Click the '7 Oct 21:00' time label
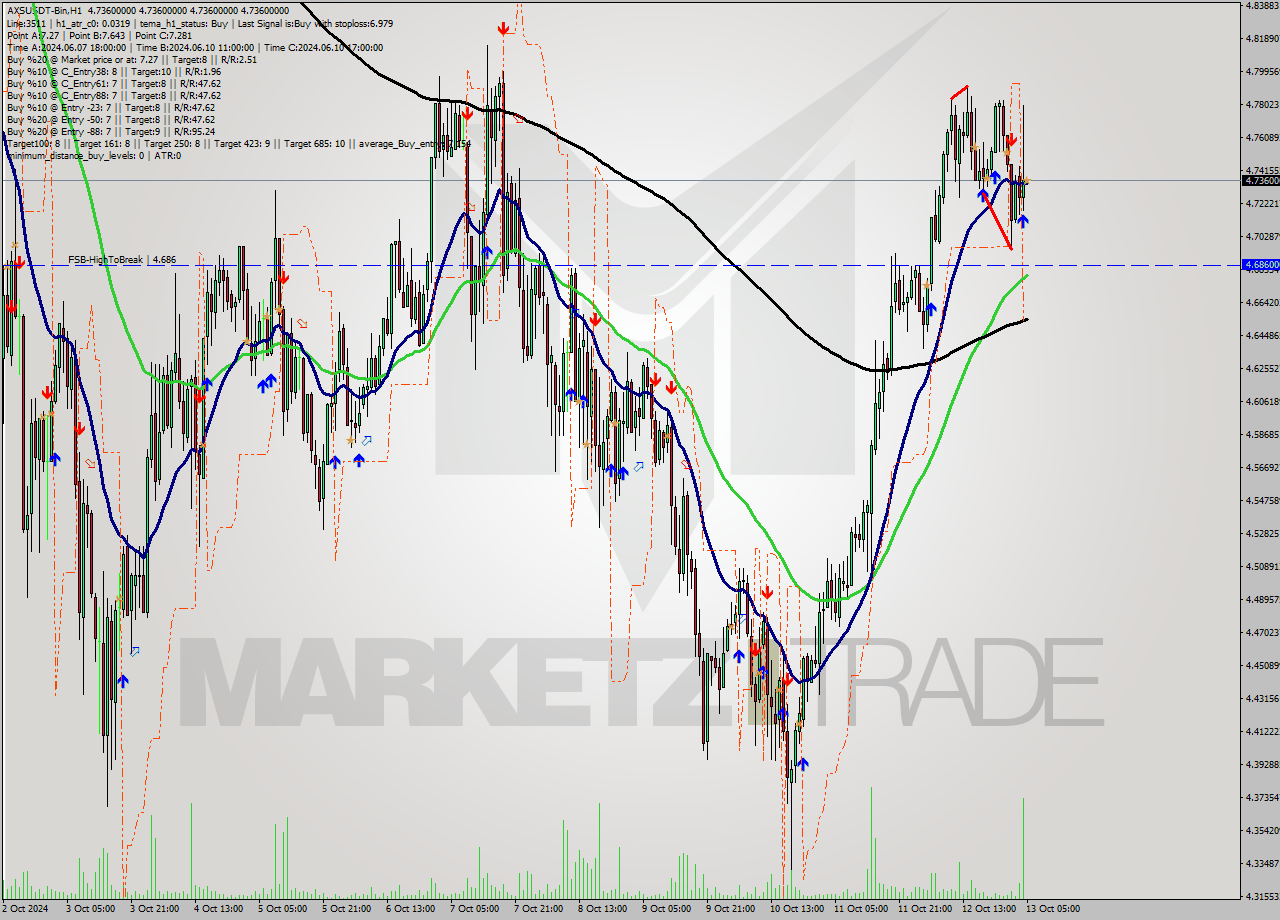 point(538,909)
